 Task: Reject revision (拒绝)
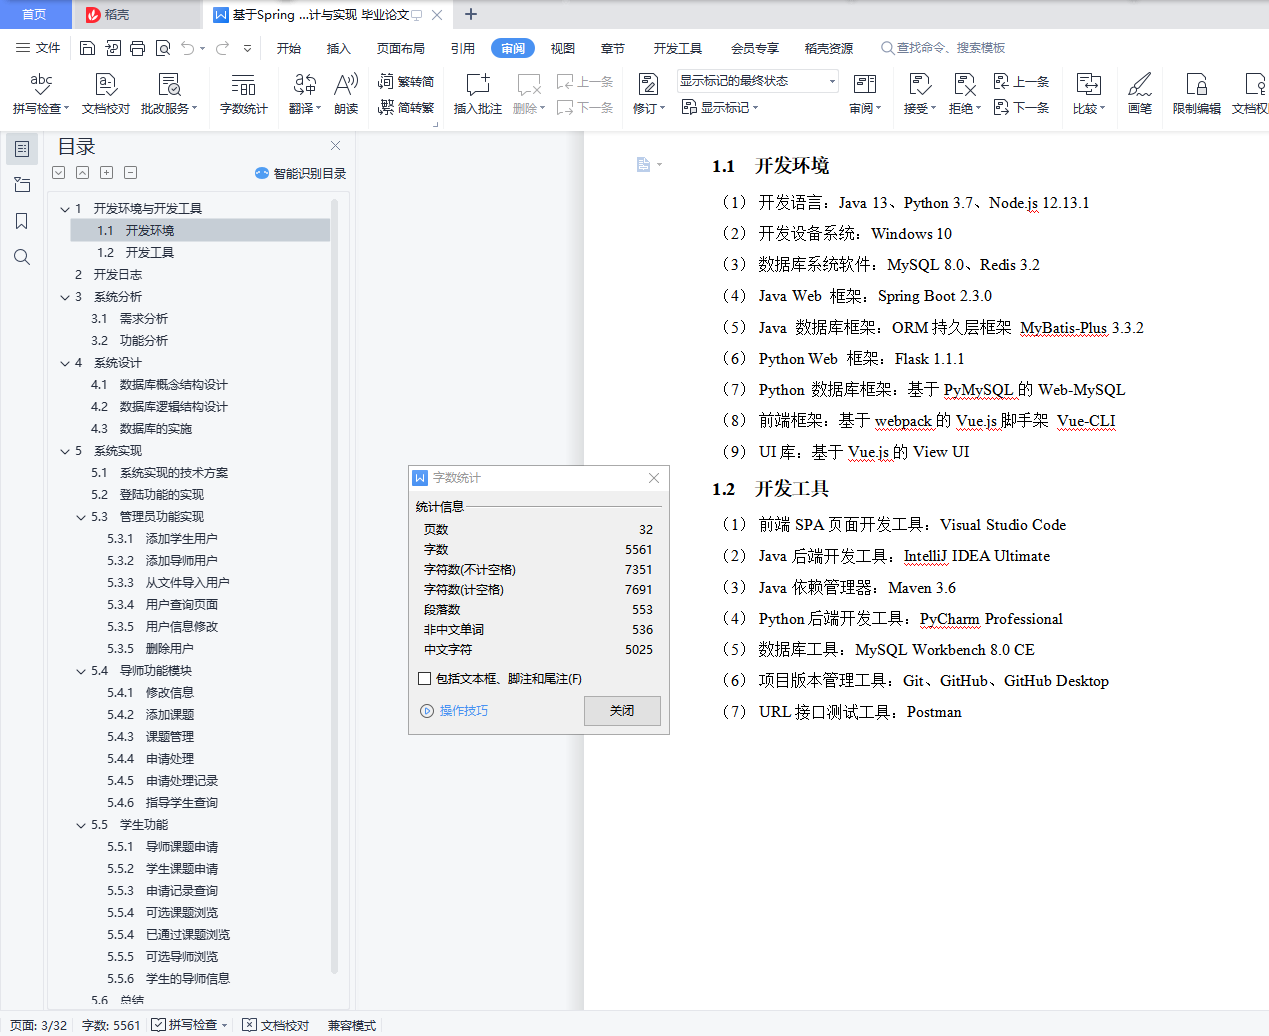click(964, 94)
